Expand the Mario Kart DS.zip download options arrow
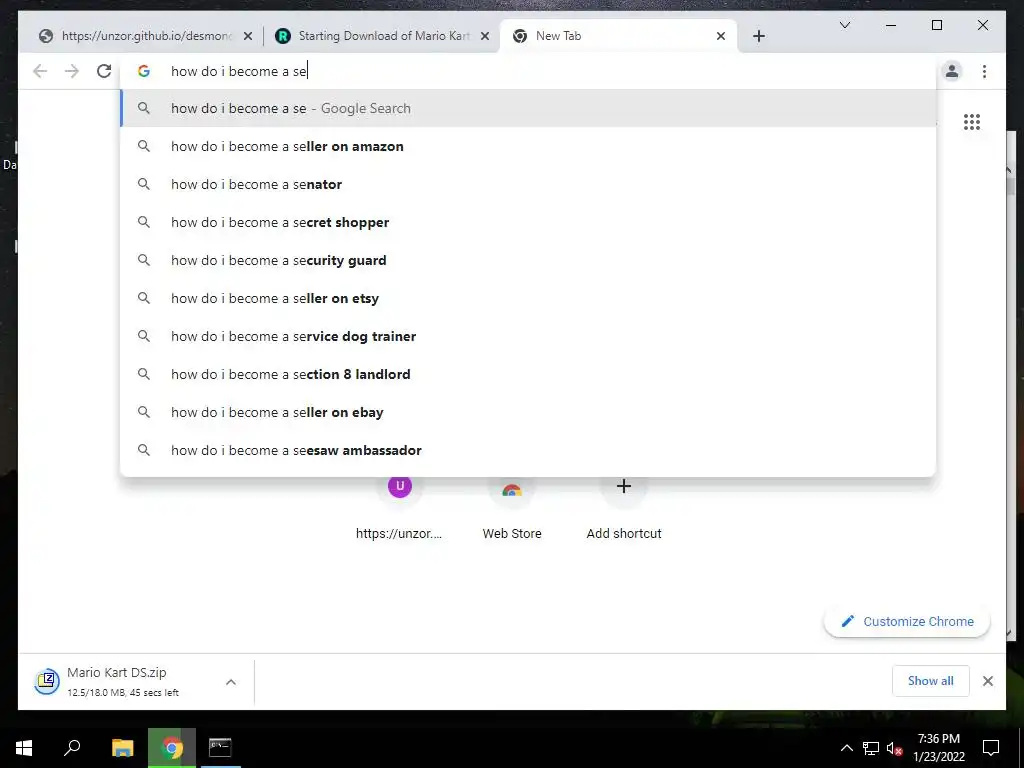1024x768 pixels. click(x=231, y=682)
